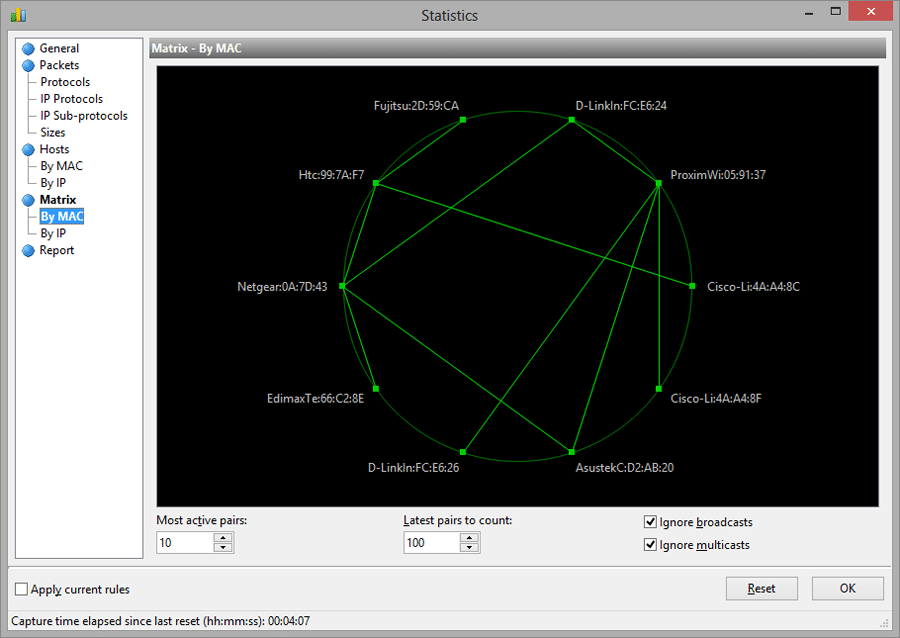Click the Netgear:0A:7D:43 node in the matrix
The height and width of the screenshot is (638, 900).
[343, 286]
